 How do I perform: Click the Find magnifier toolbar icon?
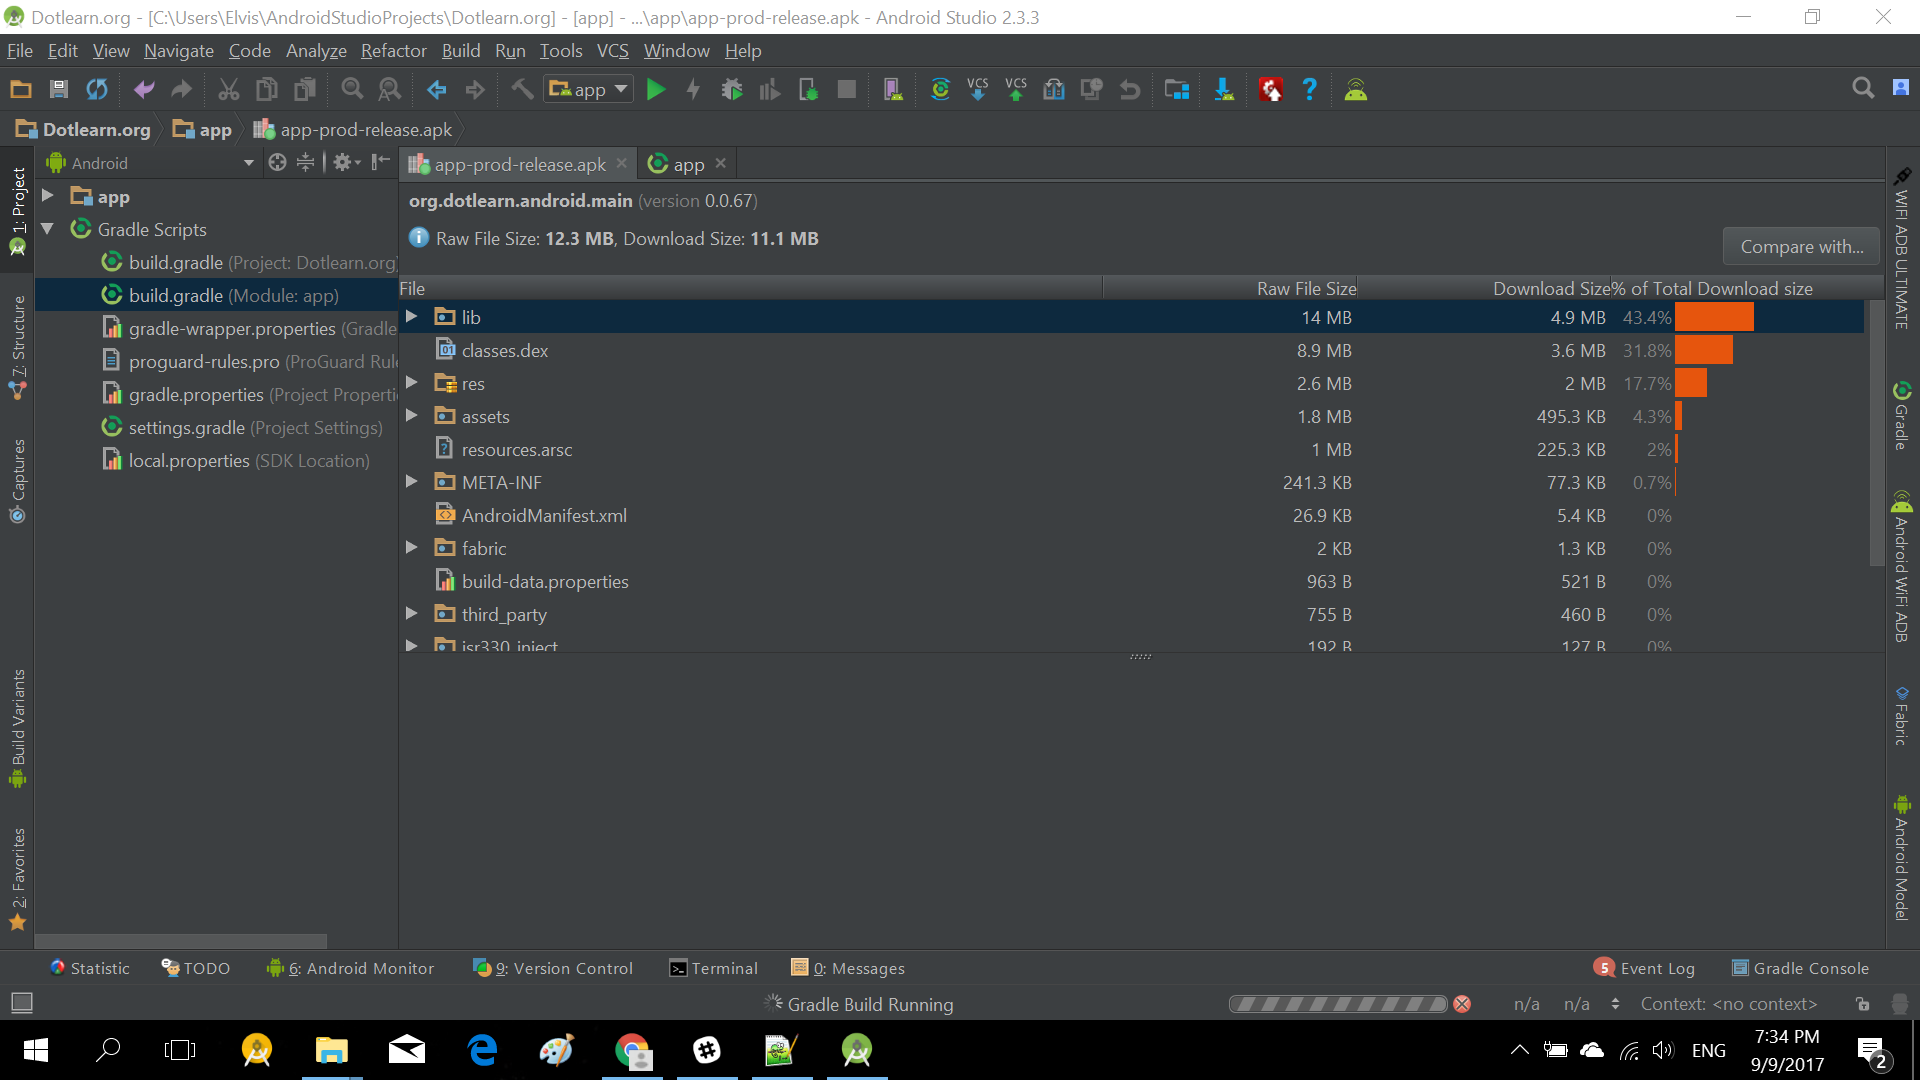point(352,90)
